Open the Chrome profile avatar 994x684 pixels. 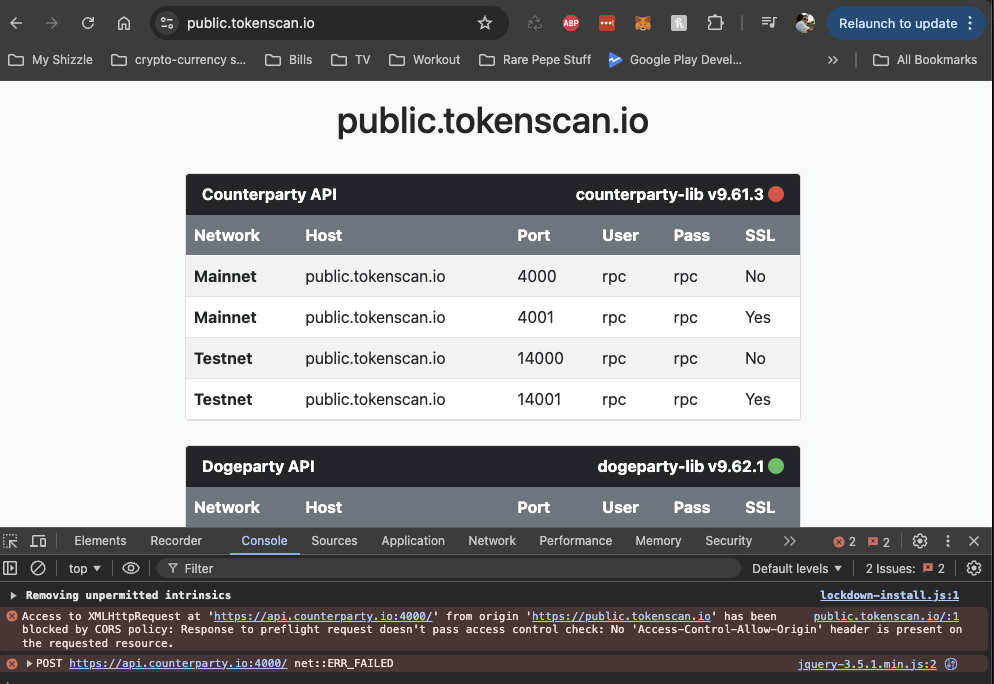coord(805,23)
